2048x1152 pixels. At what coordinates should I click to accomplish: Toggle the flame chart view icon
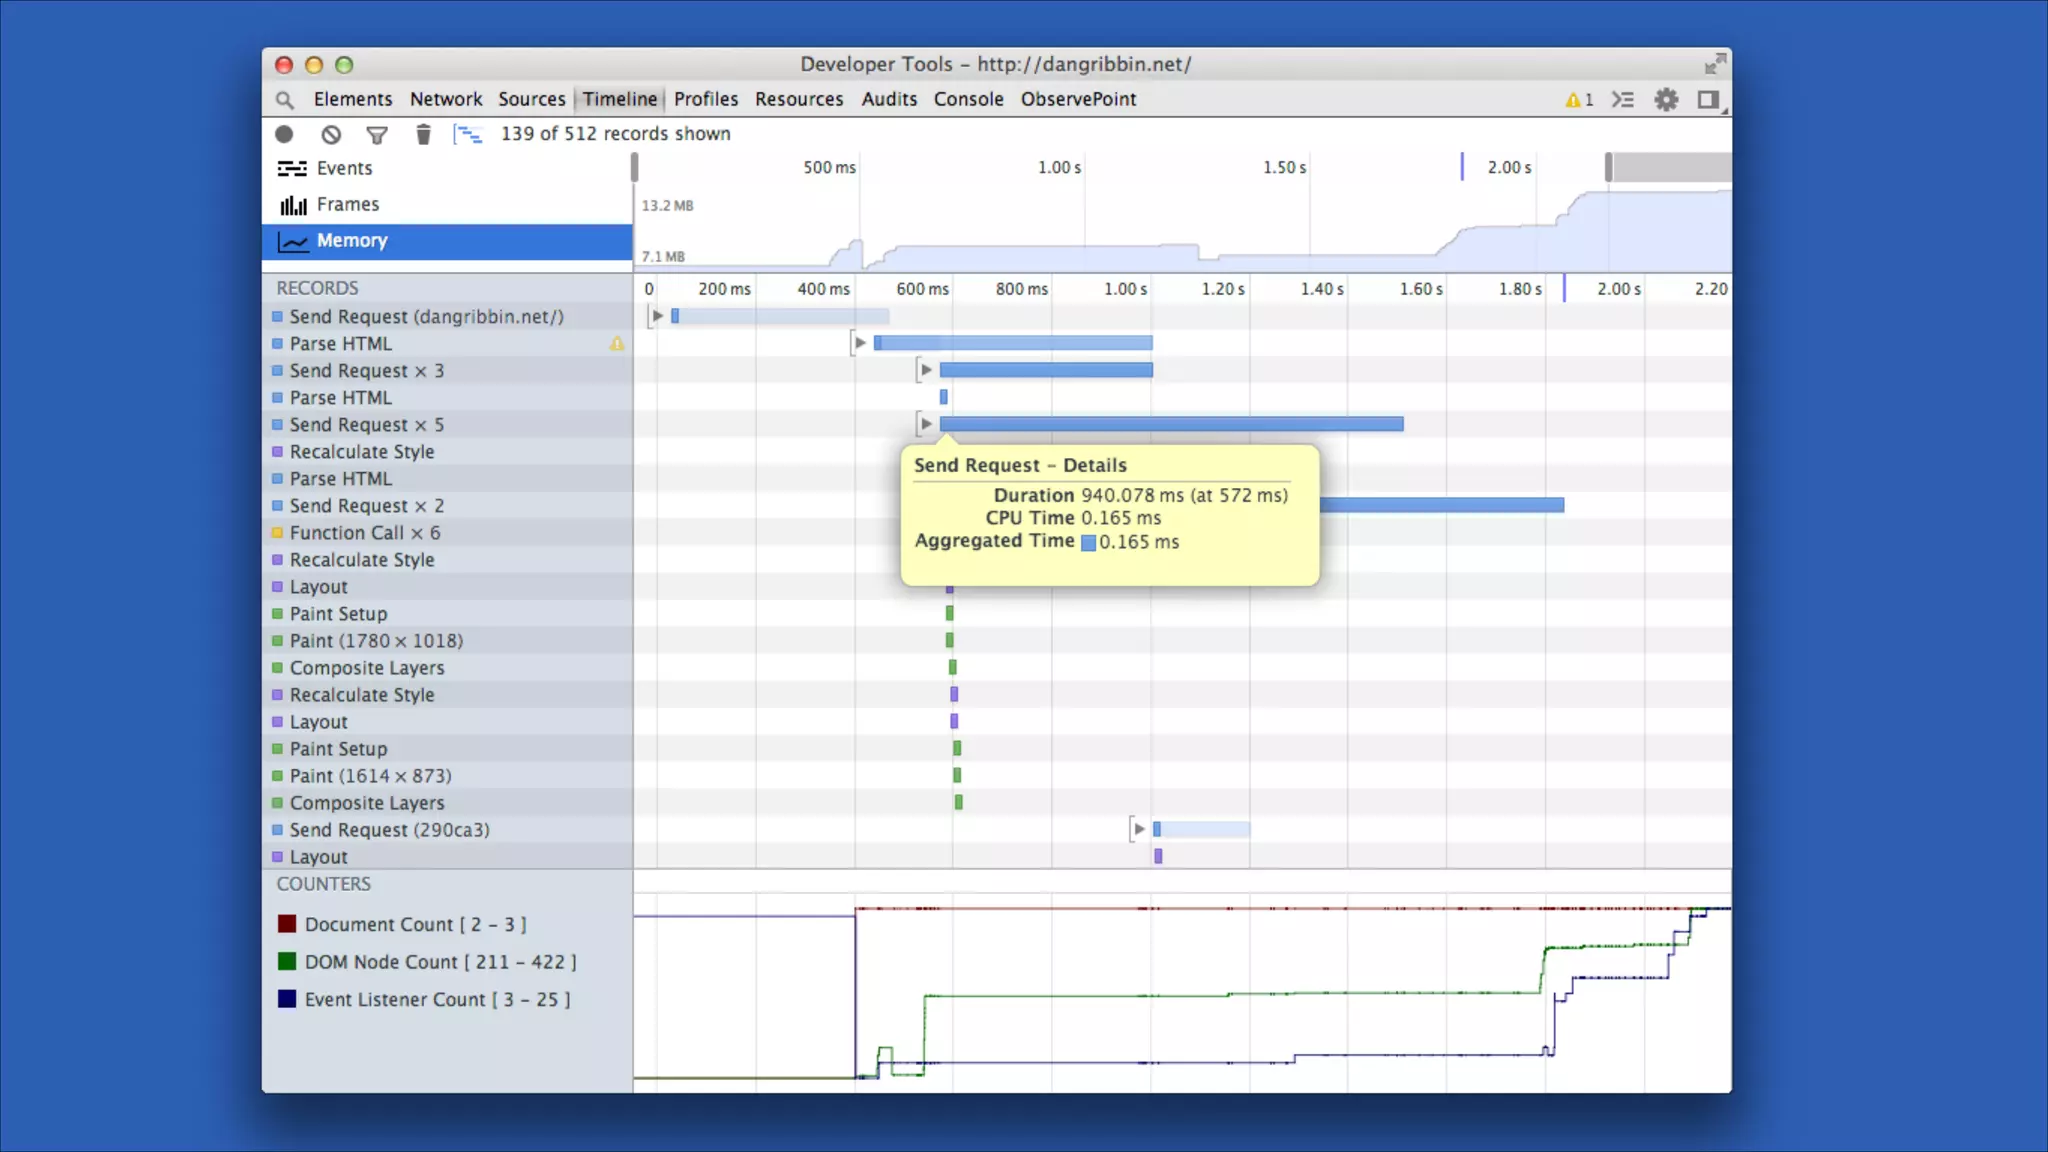(x=467, y=134)
